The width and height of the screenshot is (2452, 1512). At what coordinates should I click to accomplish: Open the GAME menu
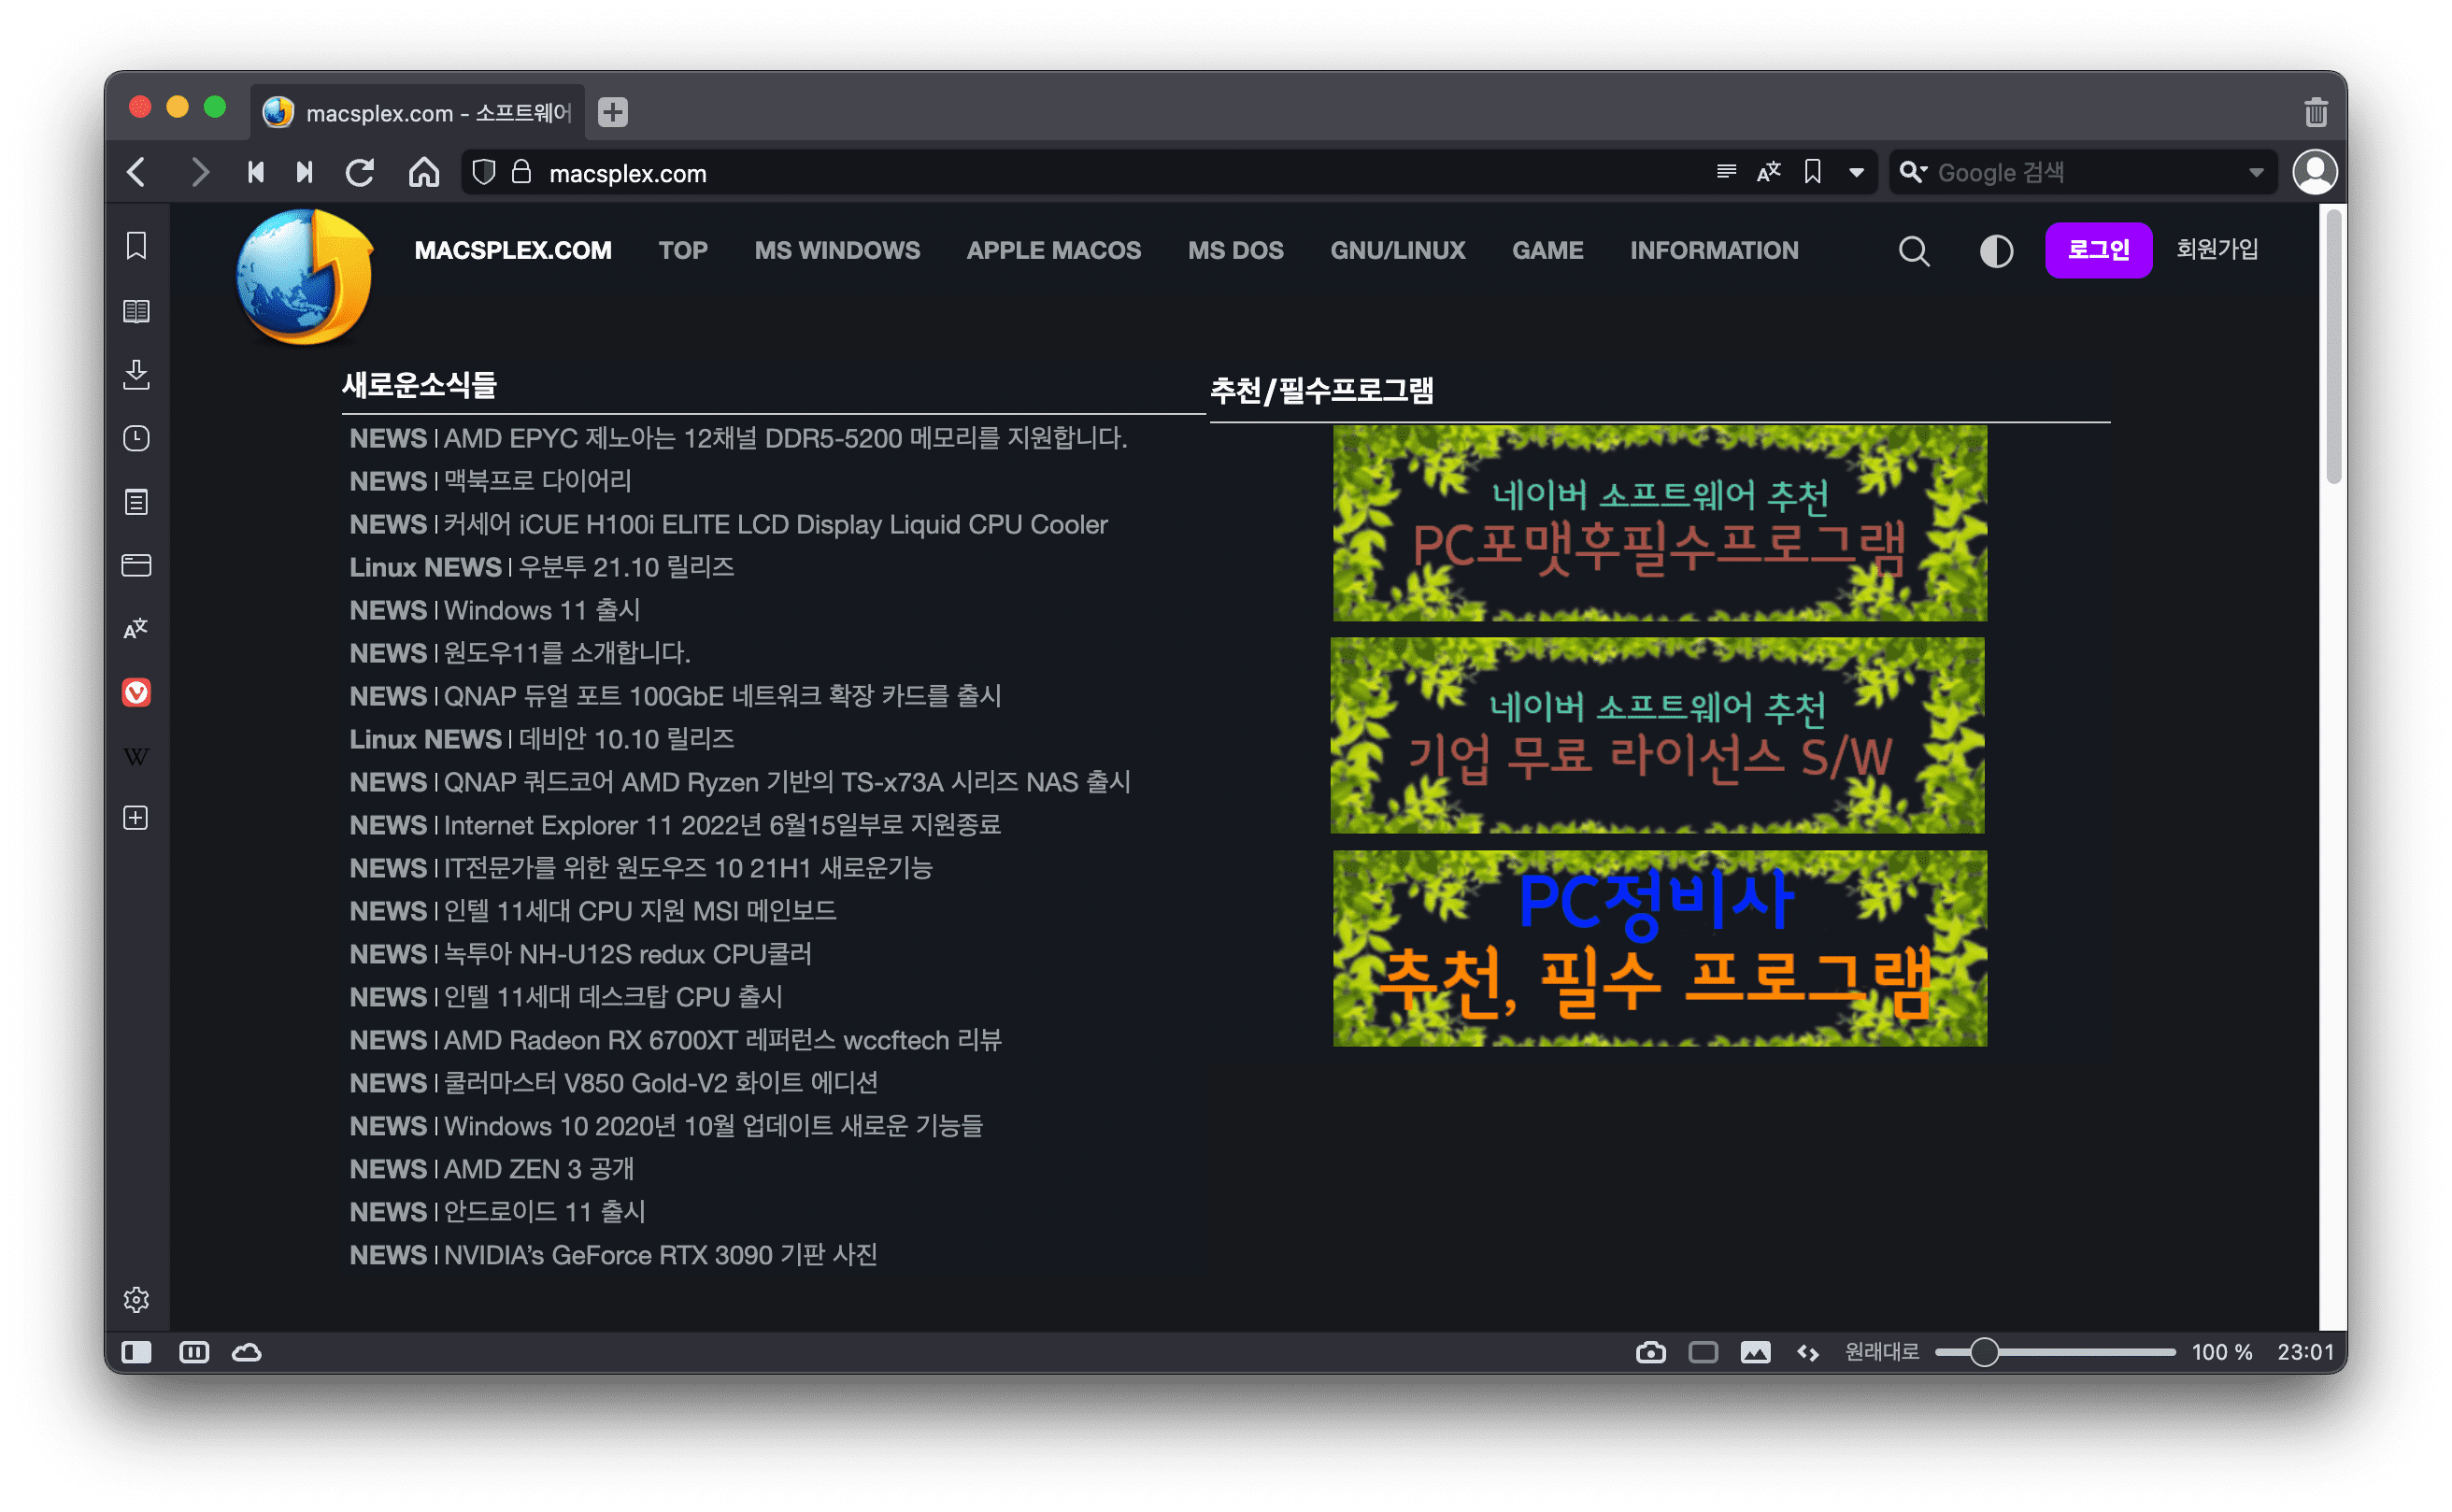click(1547, 250)
